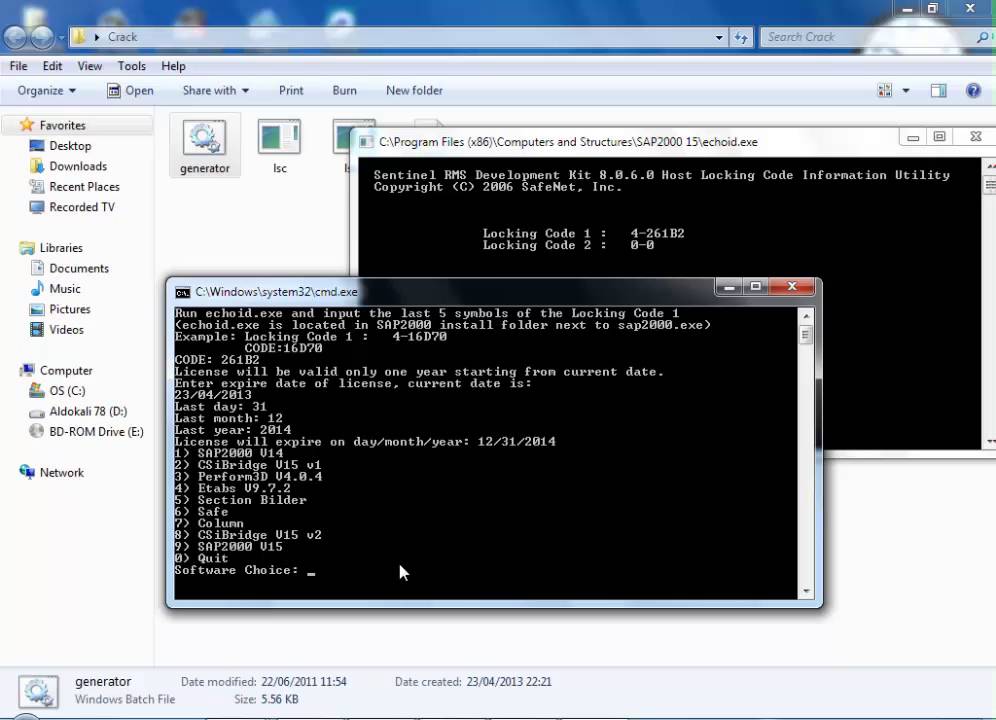Open the Help menu

click(173, 66)
